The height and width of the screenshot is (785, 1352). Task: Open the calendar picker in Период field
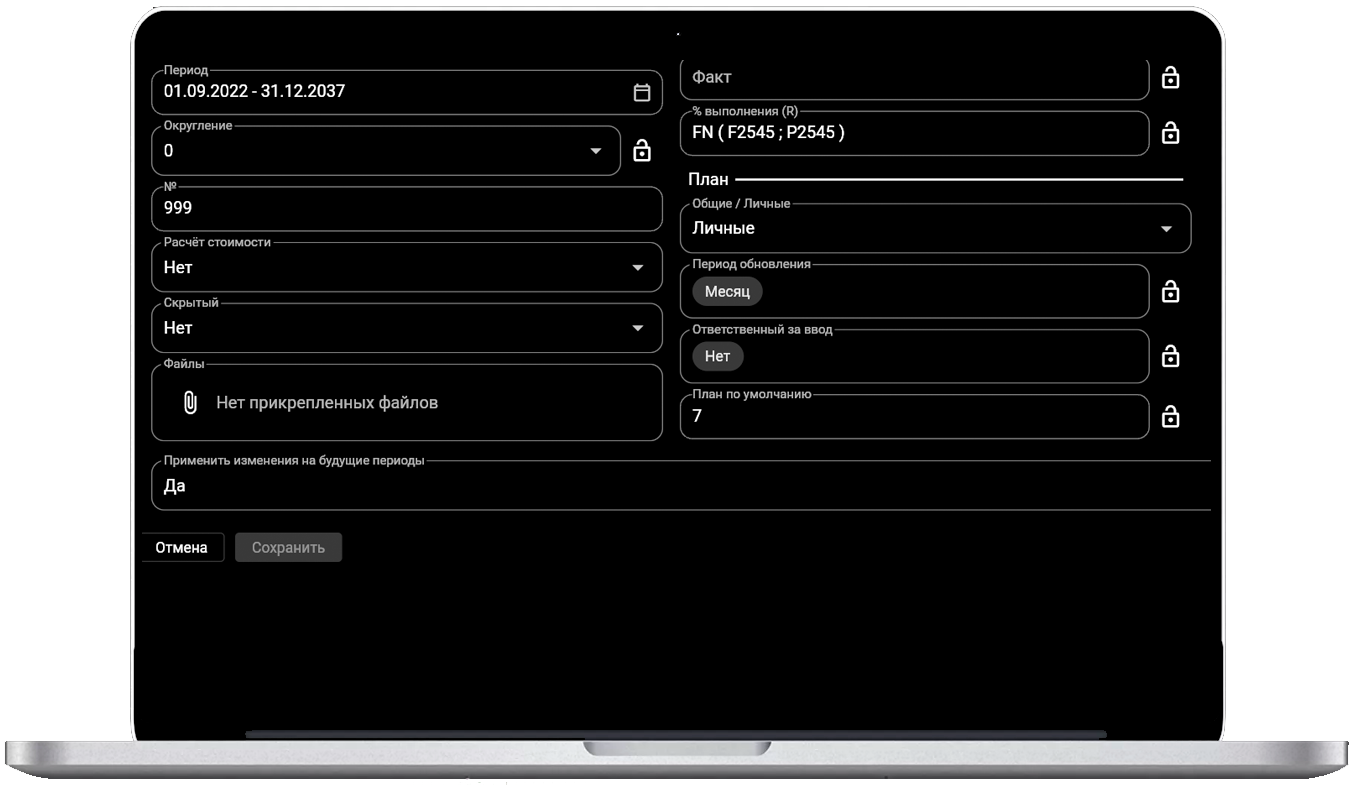tap(642, 92)
